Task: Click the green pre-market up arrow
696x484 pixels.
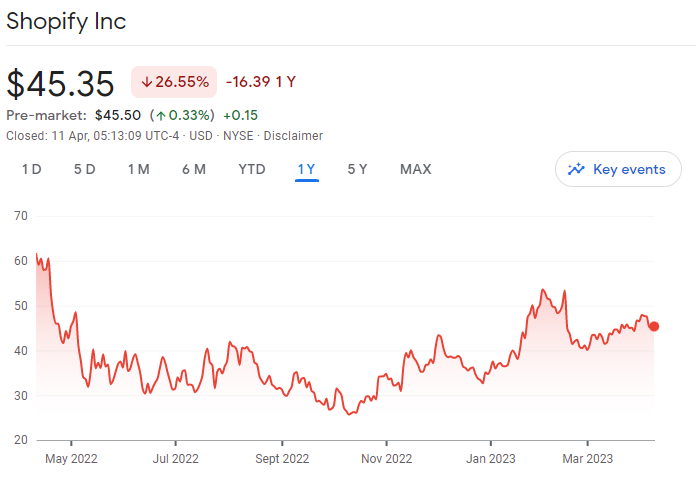Action: [x=161, y=116]
